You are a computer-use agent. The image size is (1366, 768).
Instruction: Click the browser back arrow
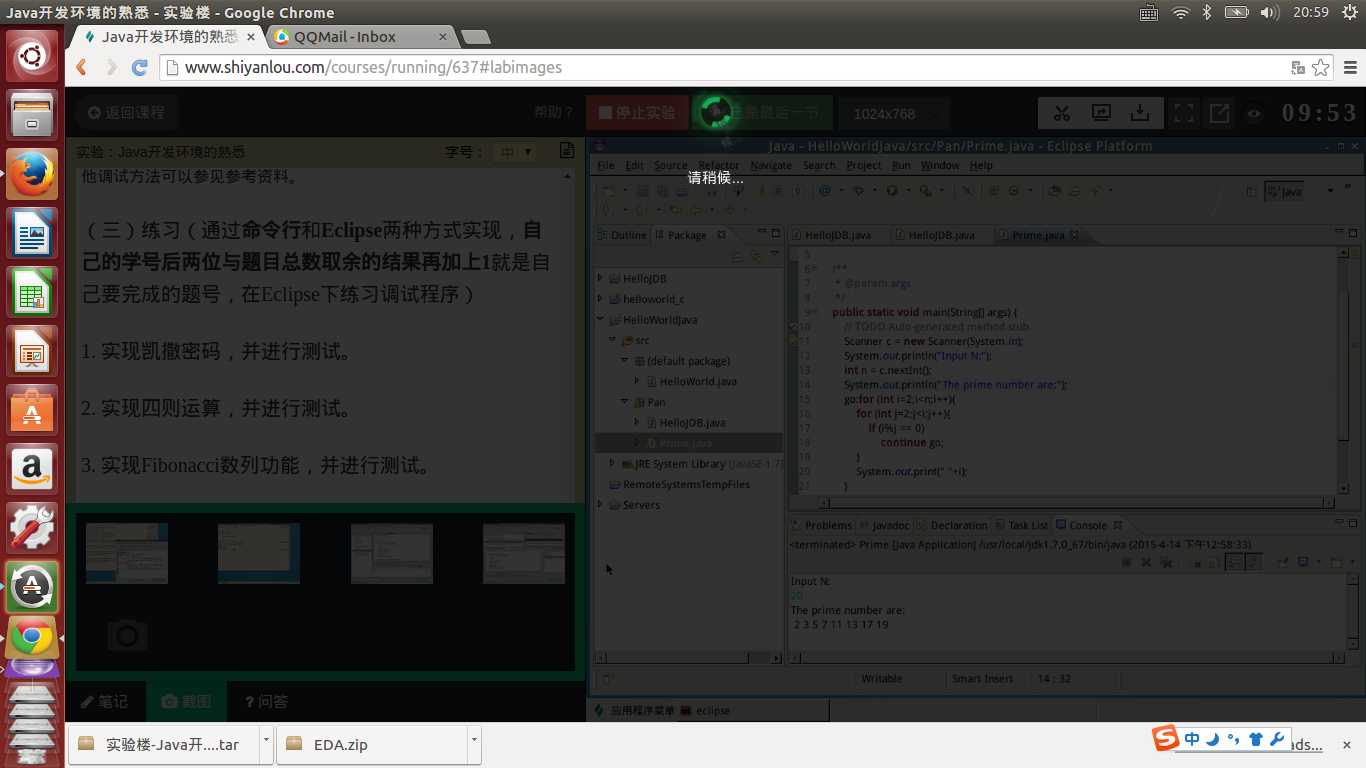click(x=82, y=67)
